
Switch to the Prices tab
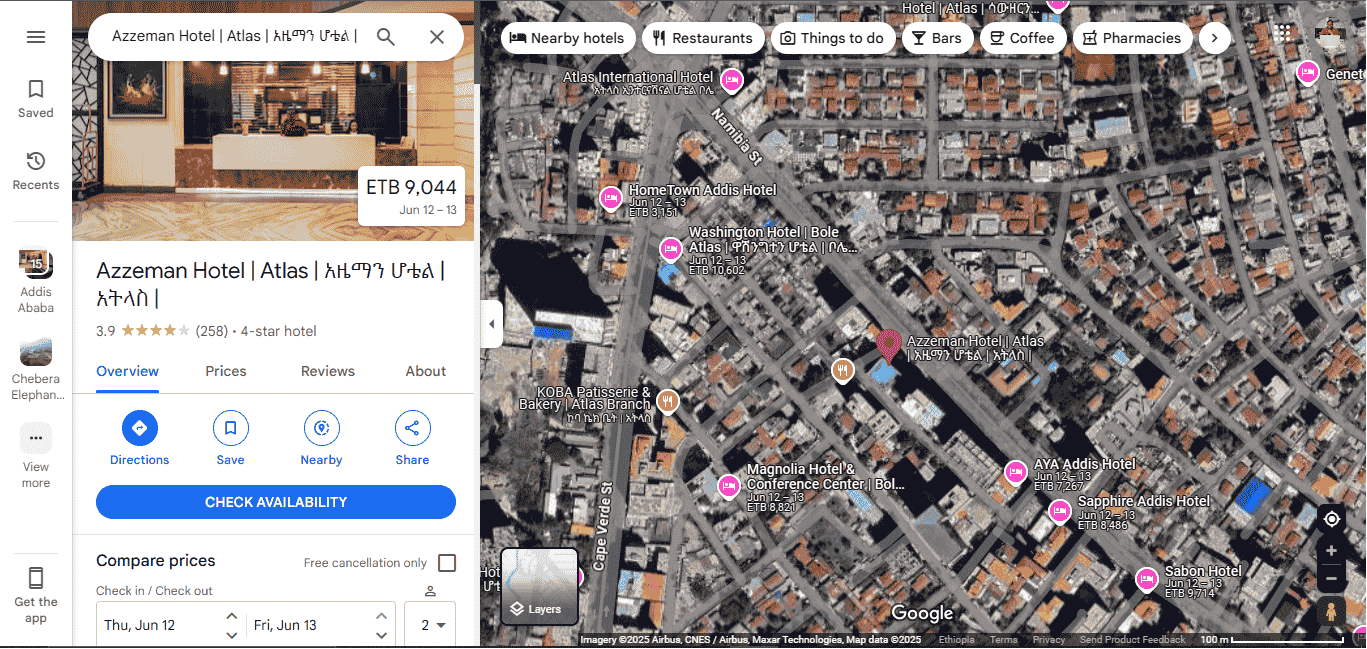click(226, 371)
